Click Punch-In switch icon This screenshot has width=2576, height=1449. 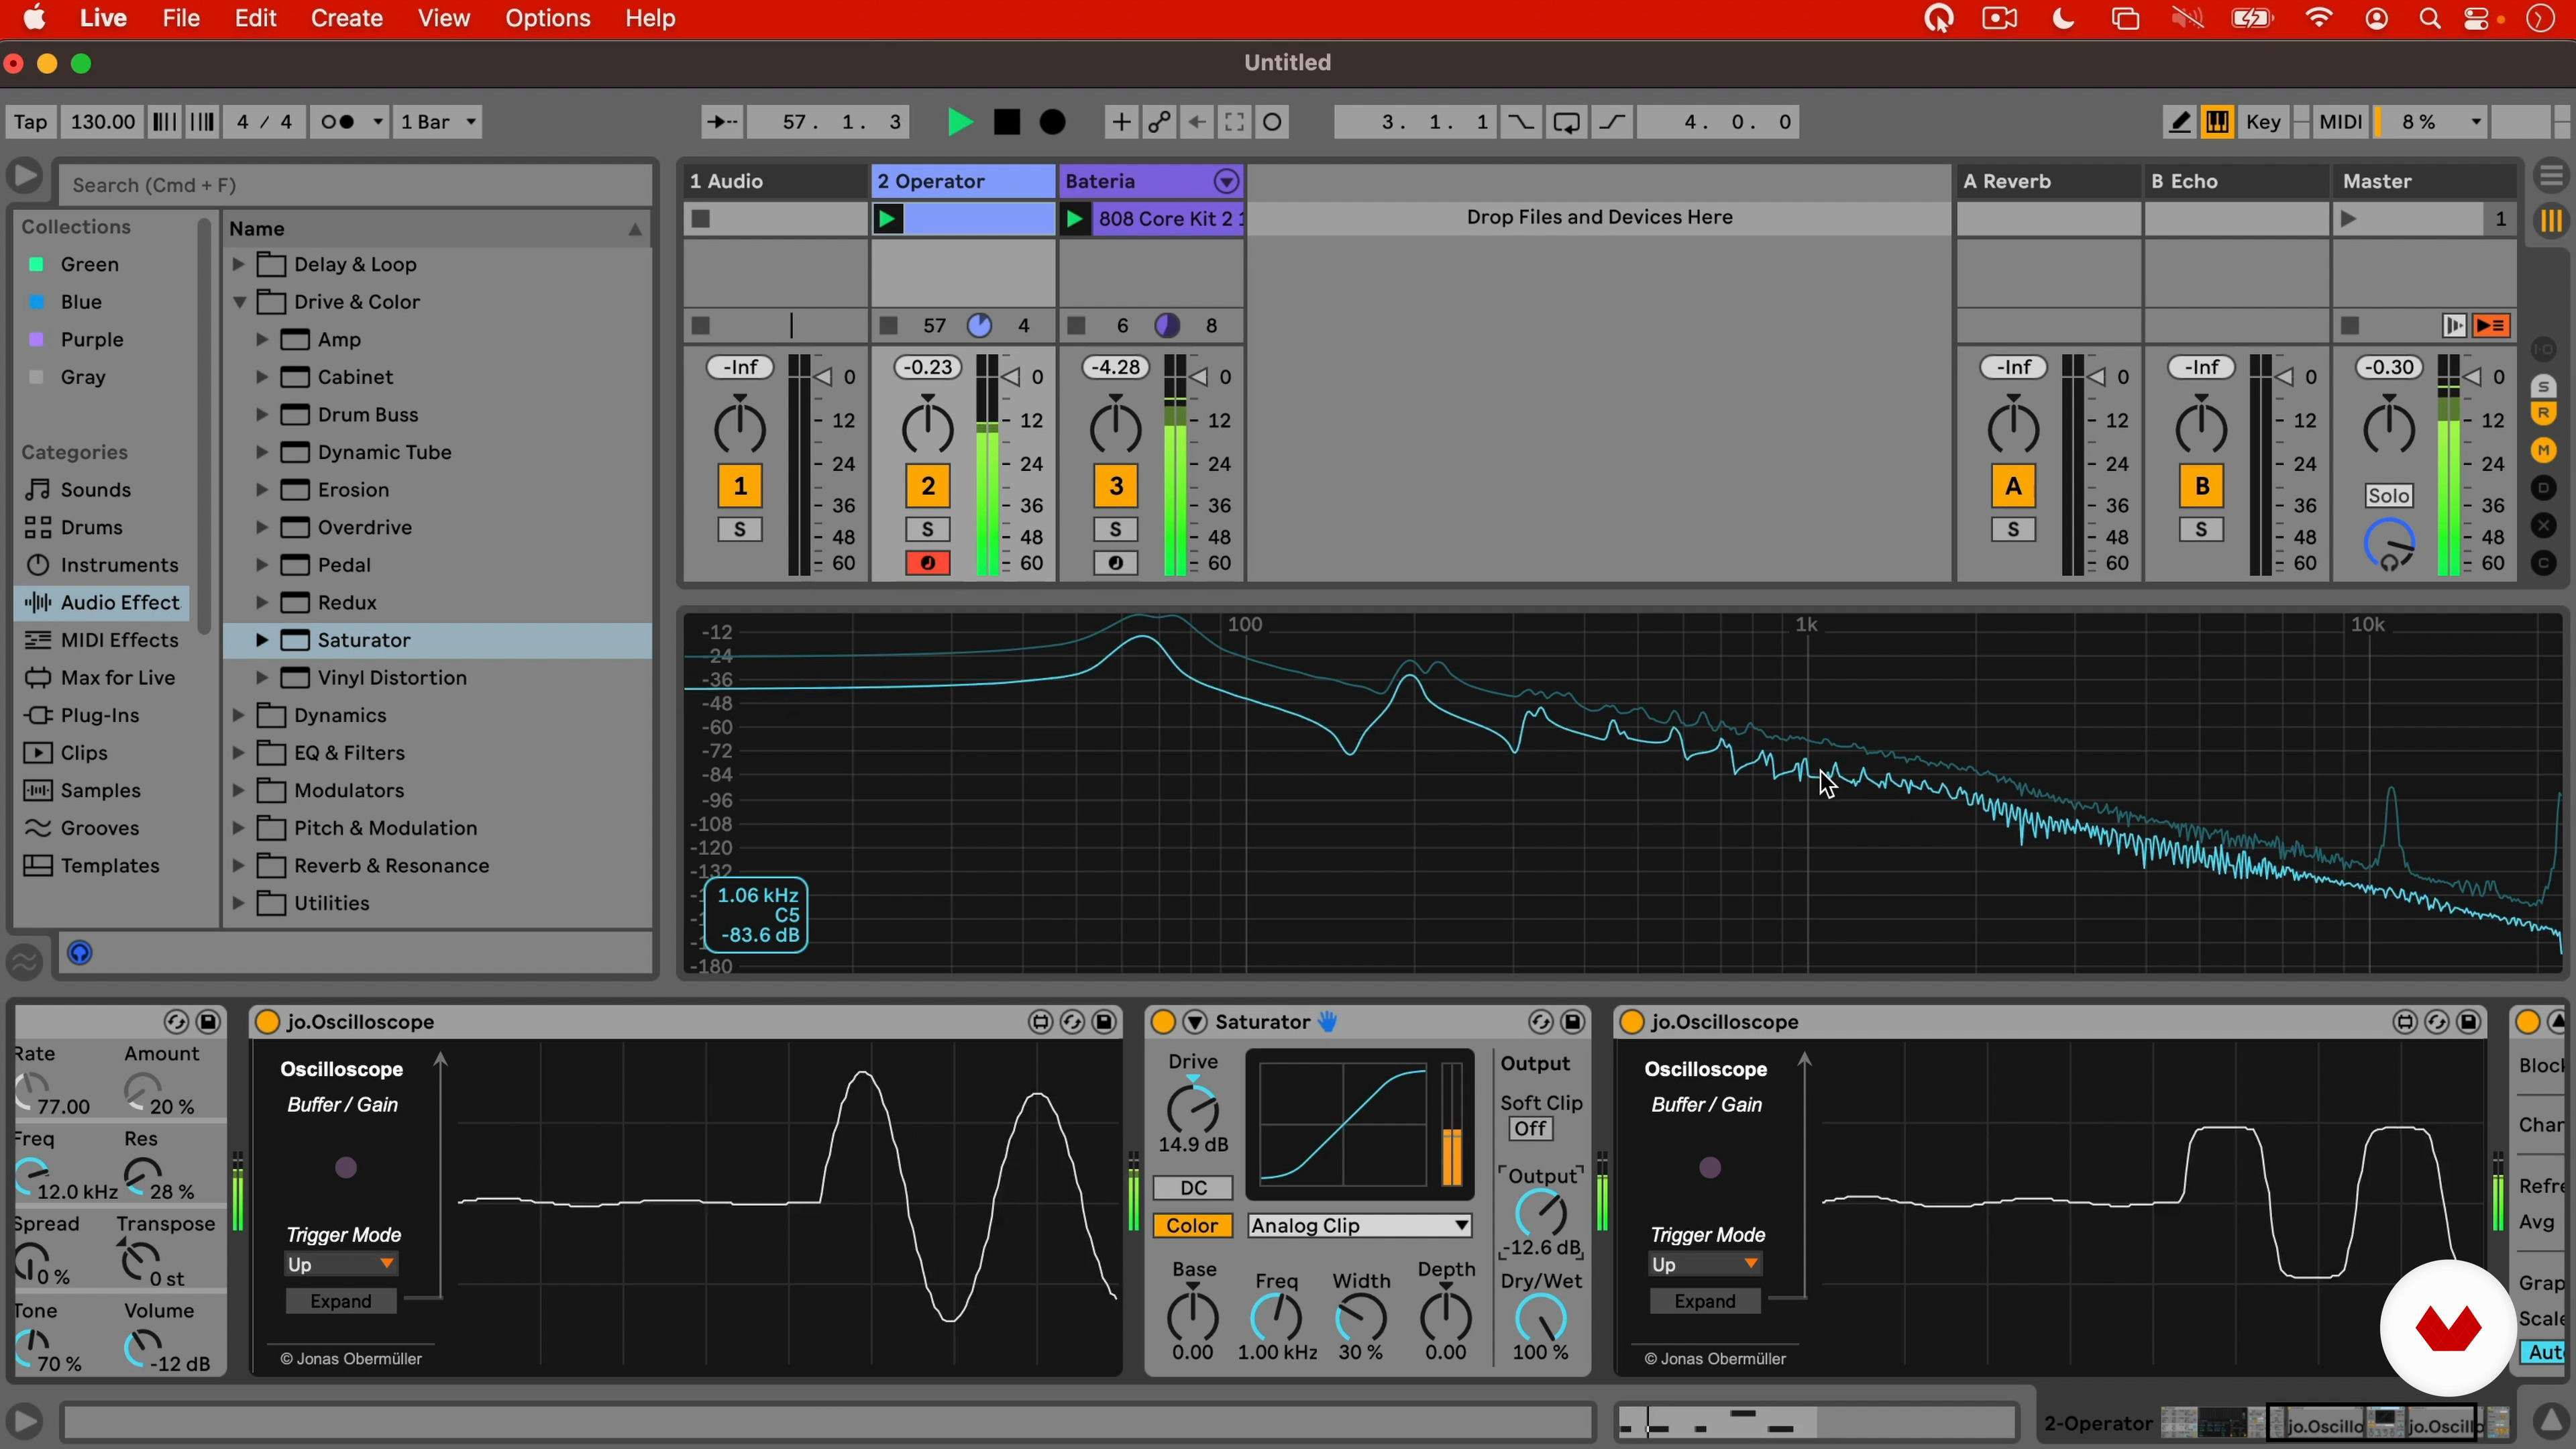point(1520,122)
